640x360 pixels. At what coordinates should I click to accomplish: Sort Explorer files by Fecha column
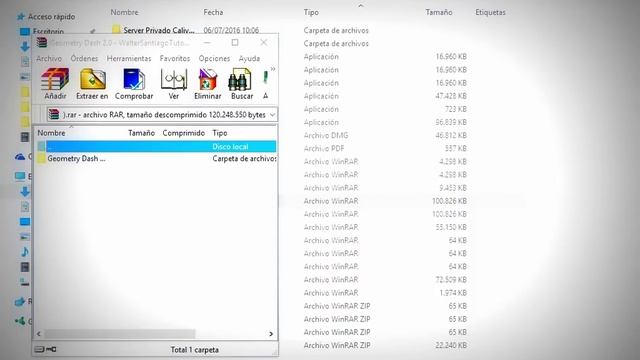(213, 12)
